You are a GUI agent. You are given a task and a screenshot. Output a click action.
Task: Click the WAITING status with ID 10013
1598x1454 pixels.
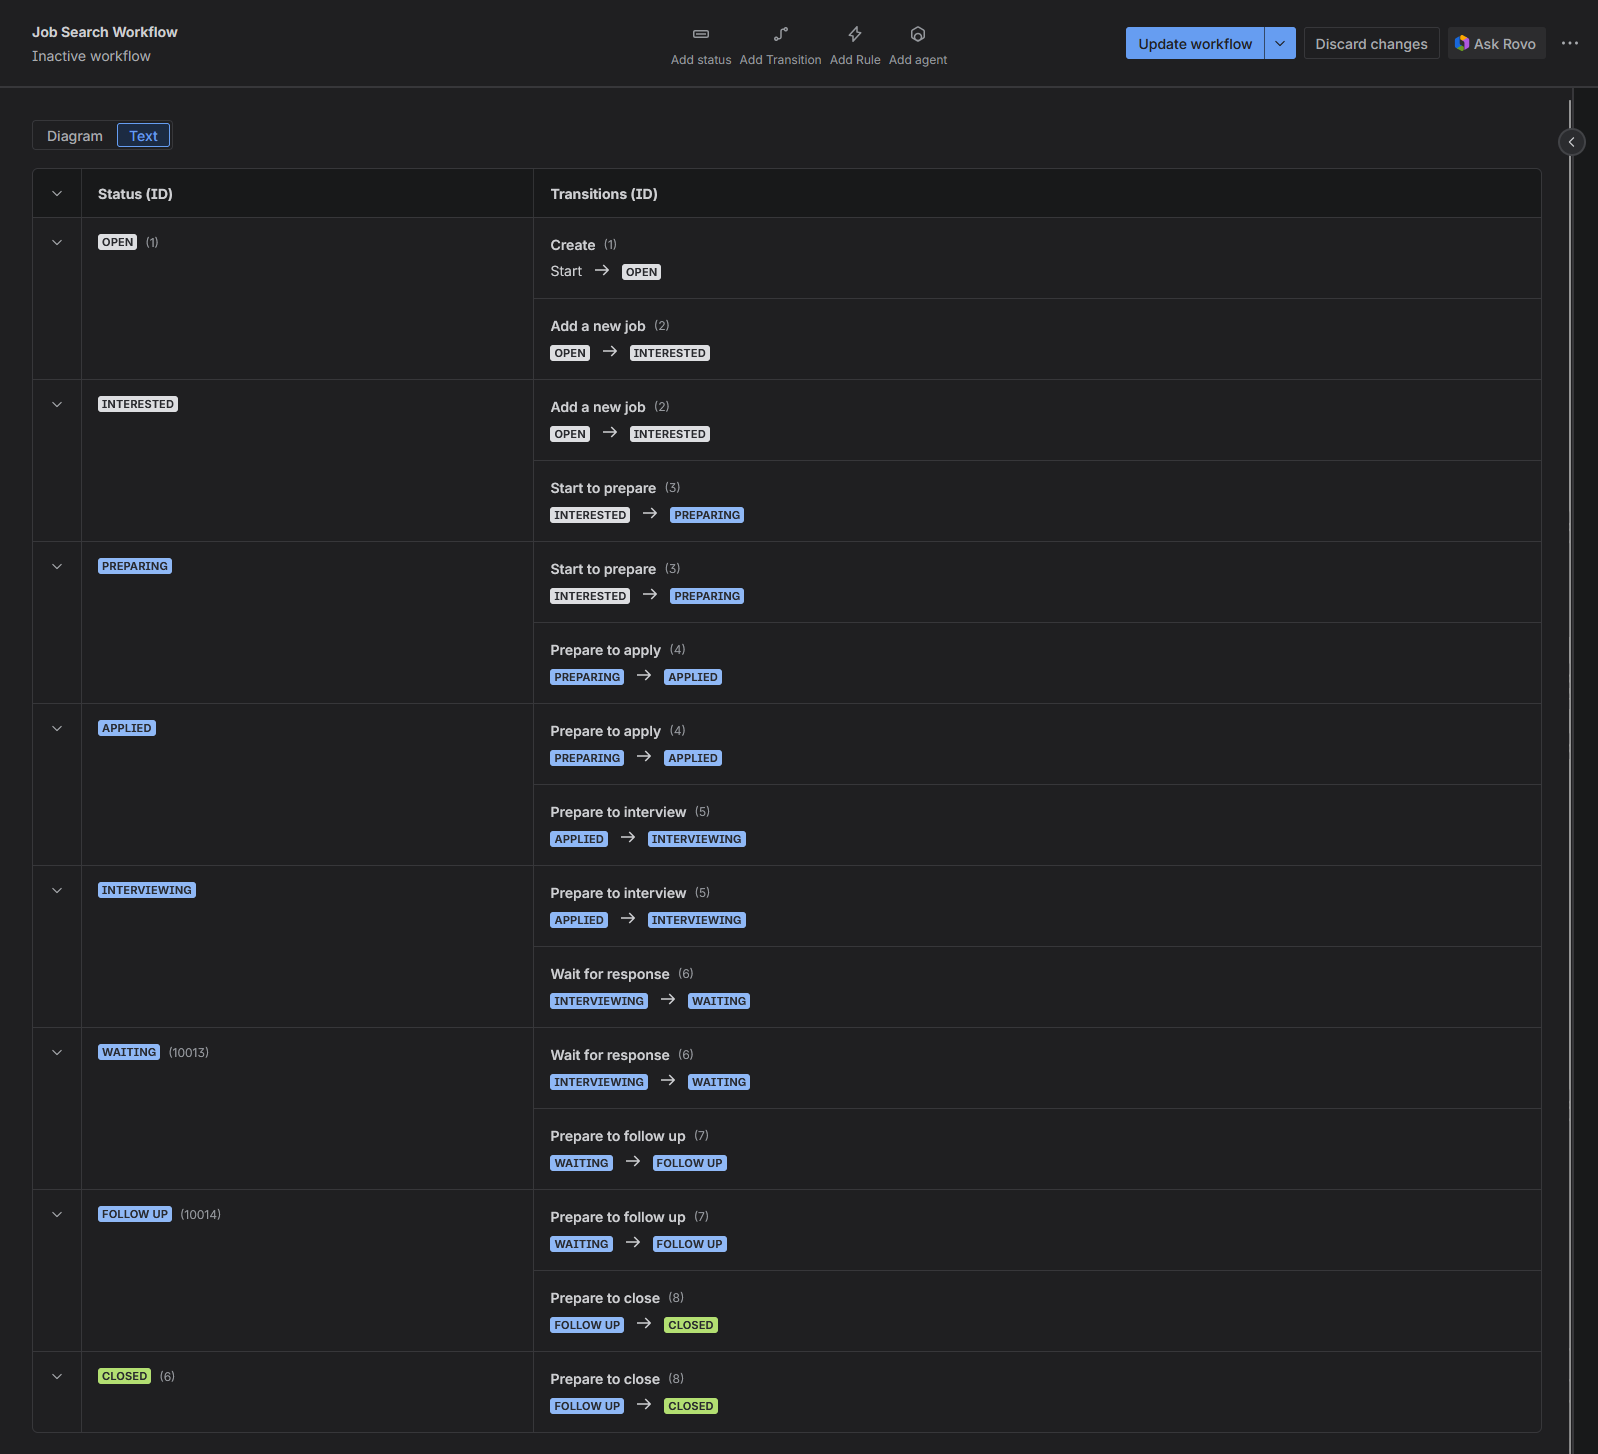(x=129, y=1052)
